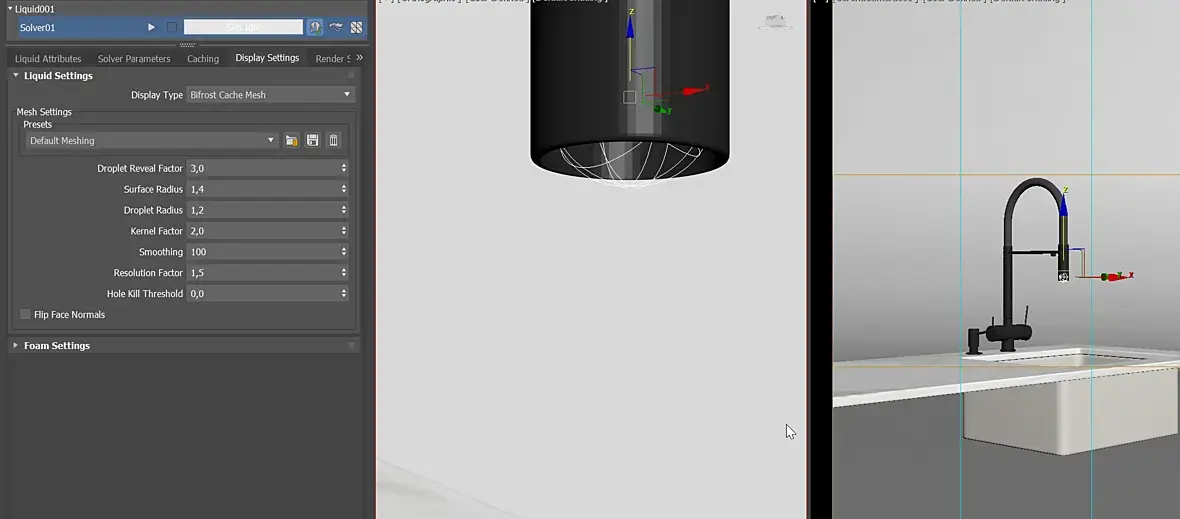
Task: Show more tabs with double chevron
Action: 360,57
